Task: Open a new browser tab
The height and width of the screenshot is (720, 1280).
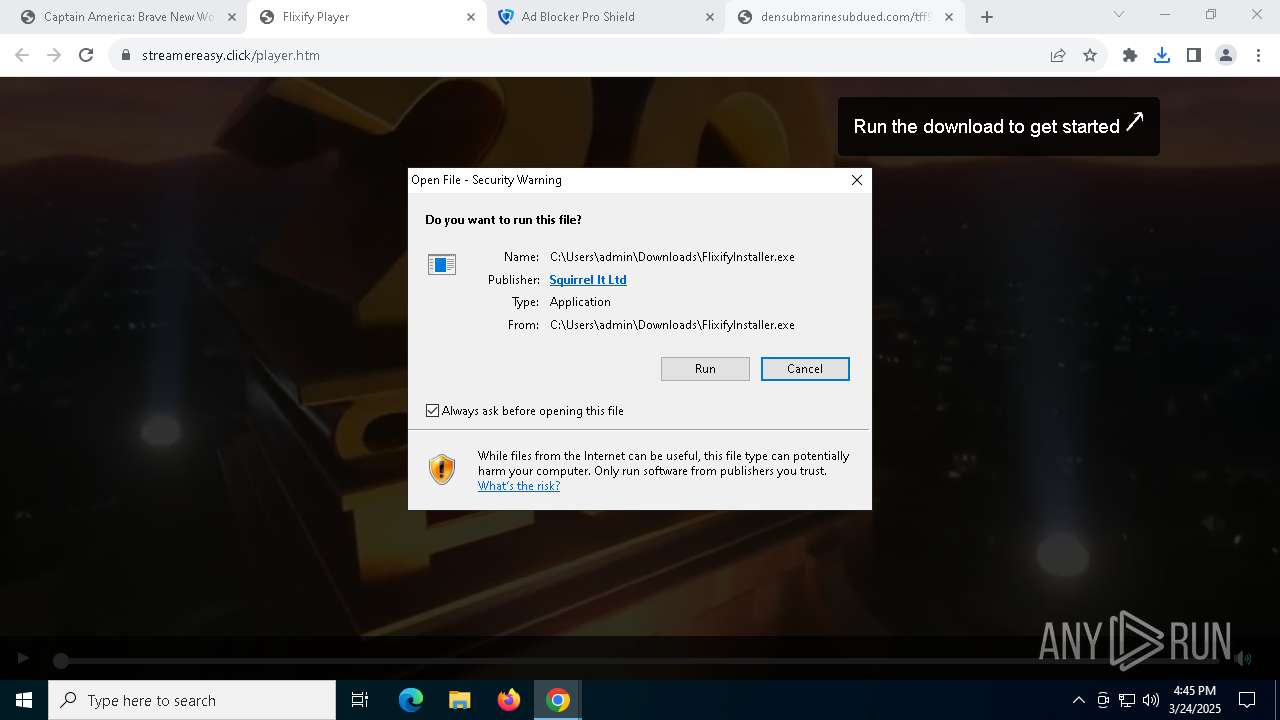Action: [987, 17]
